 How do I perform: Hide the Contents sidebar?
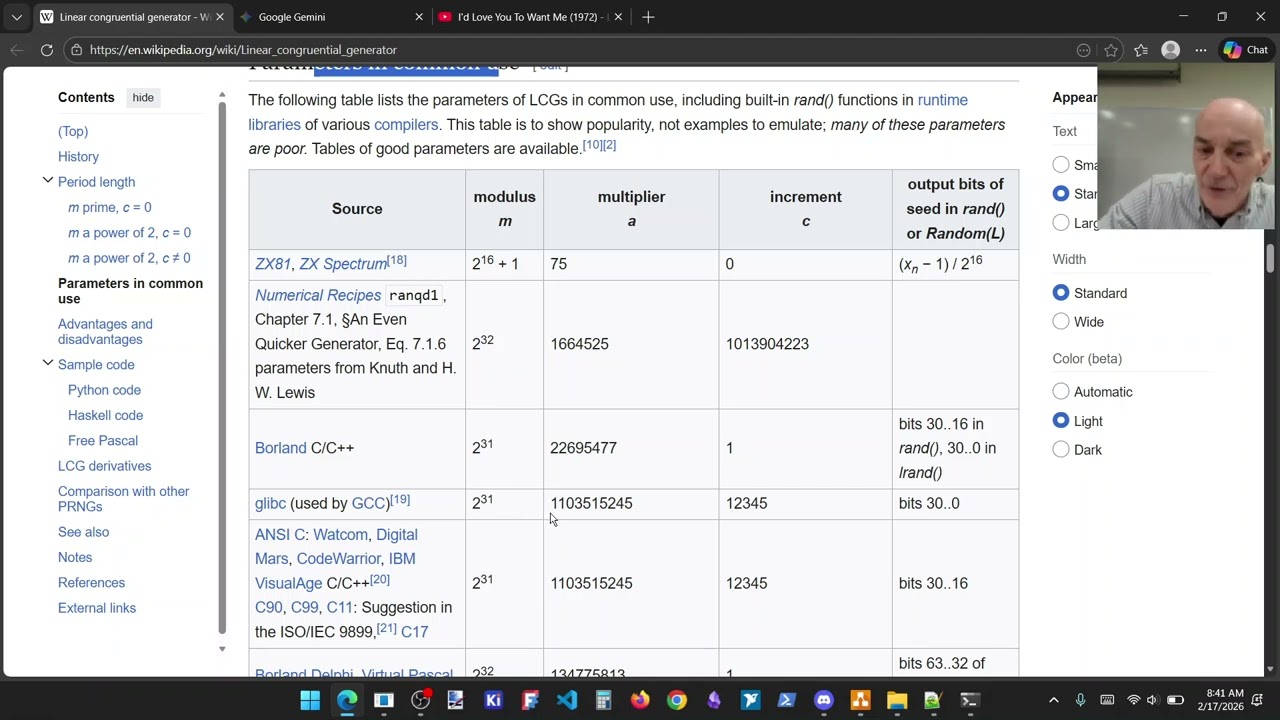[x=143, y=98]
